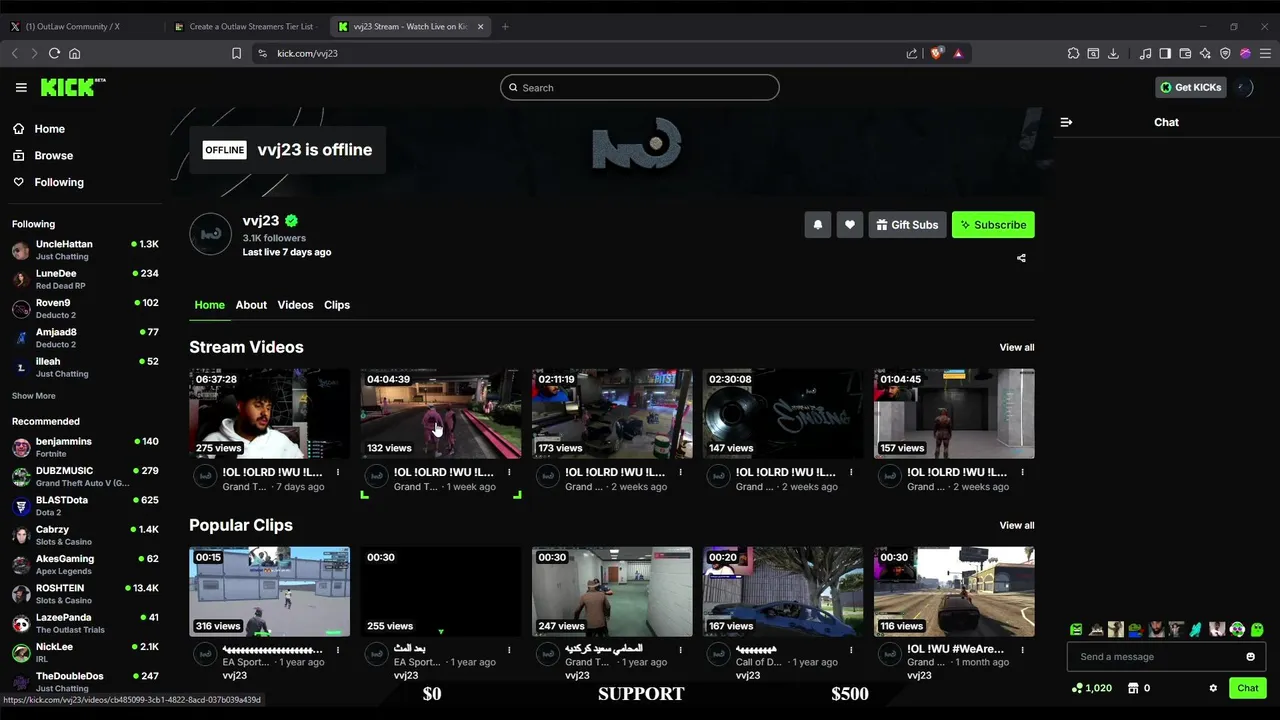Click Show More under Following list
The width and height of the screenshot is (1280, 720).
33,396
